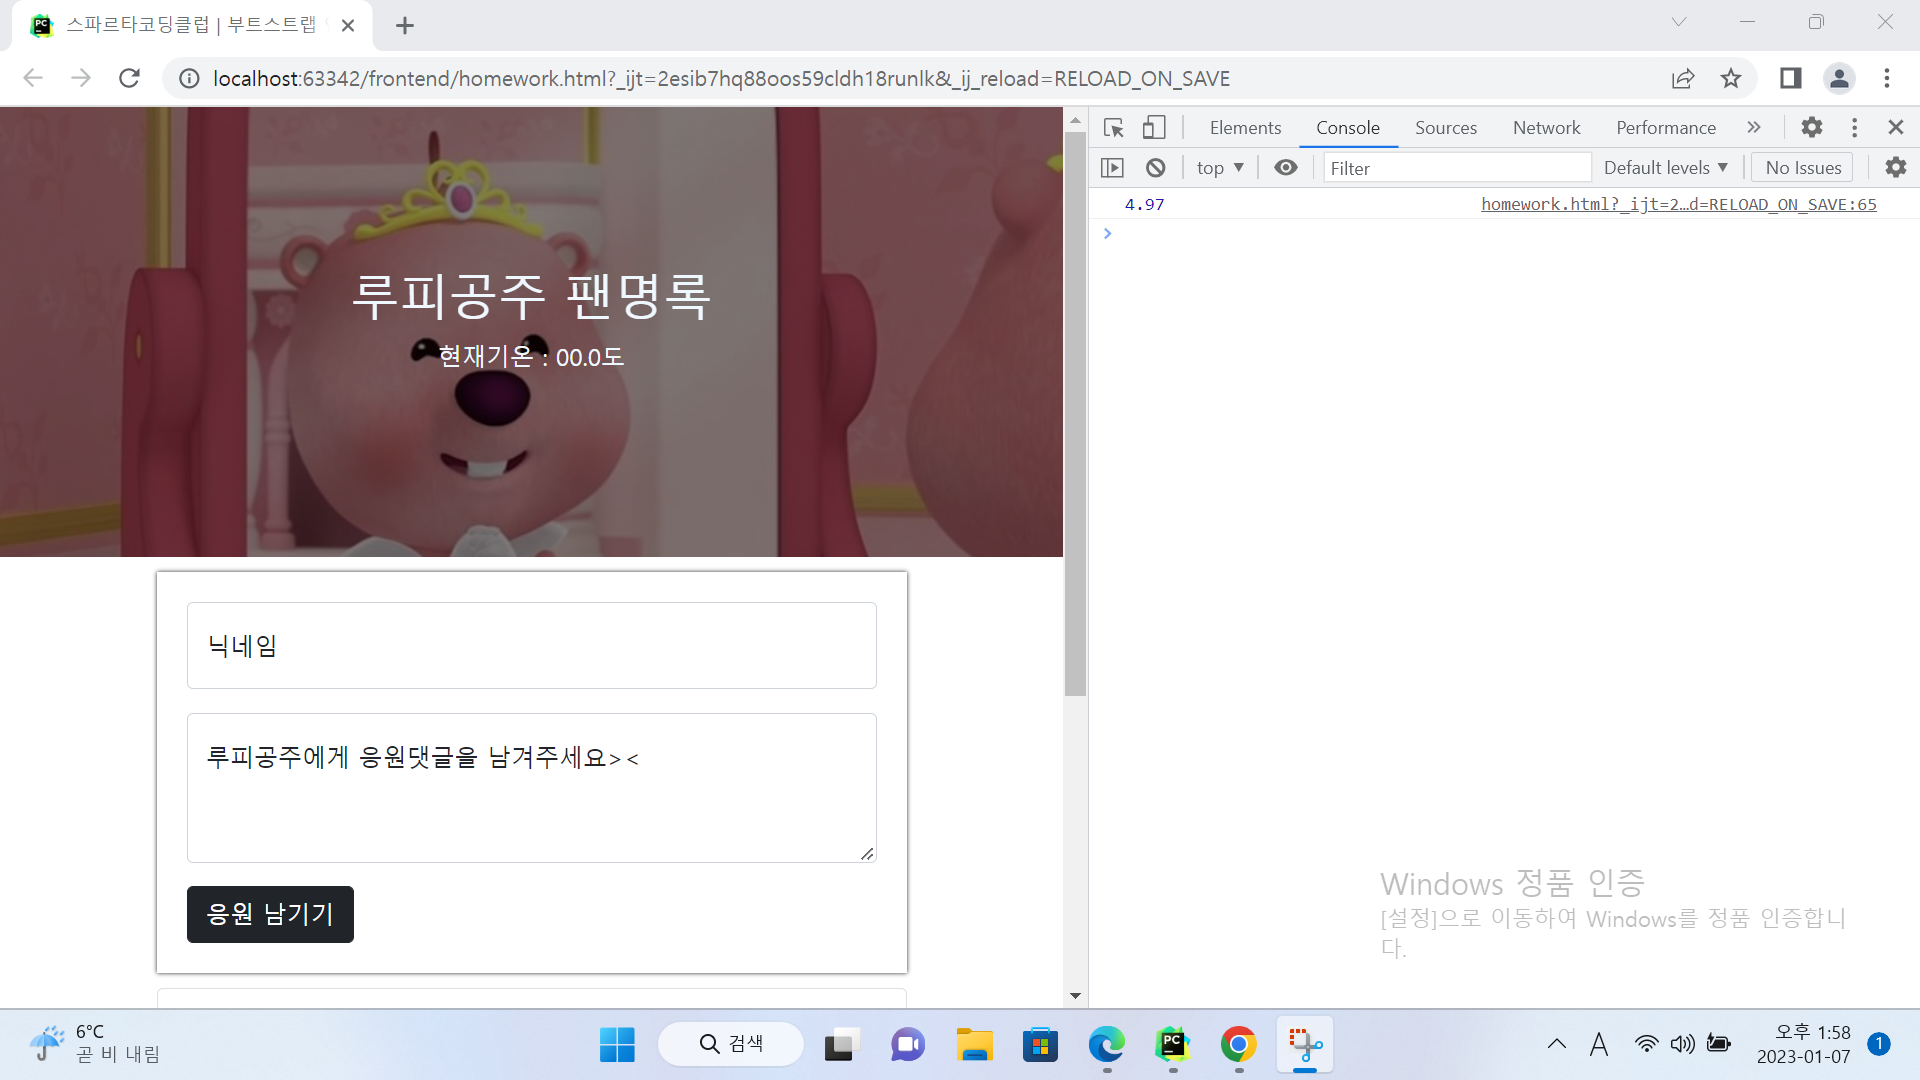The height and width of the screenshot is (1080, 1920).
Task: Share this page from the address bar
Action: 1683,78
